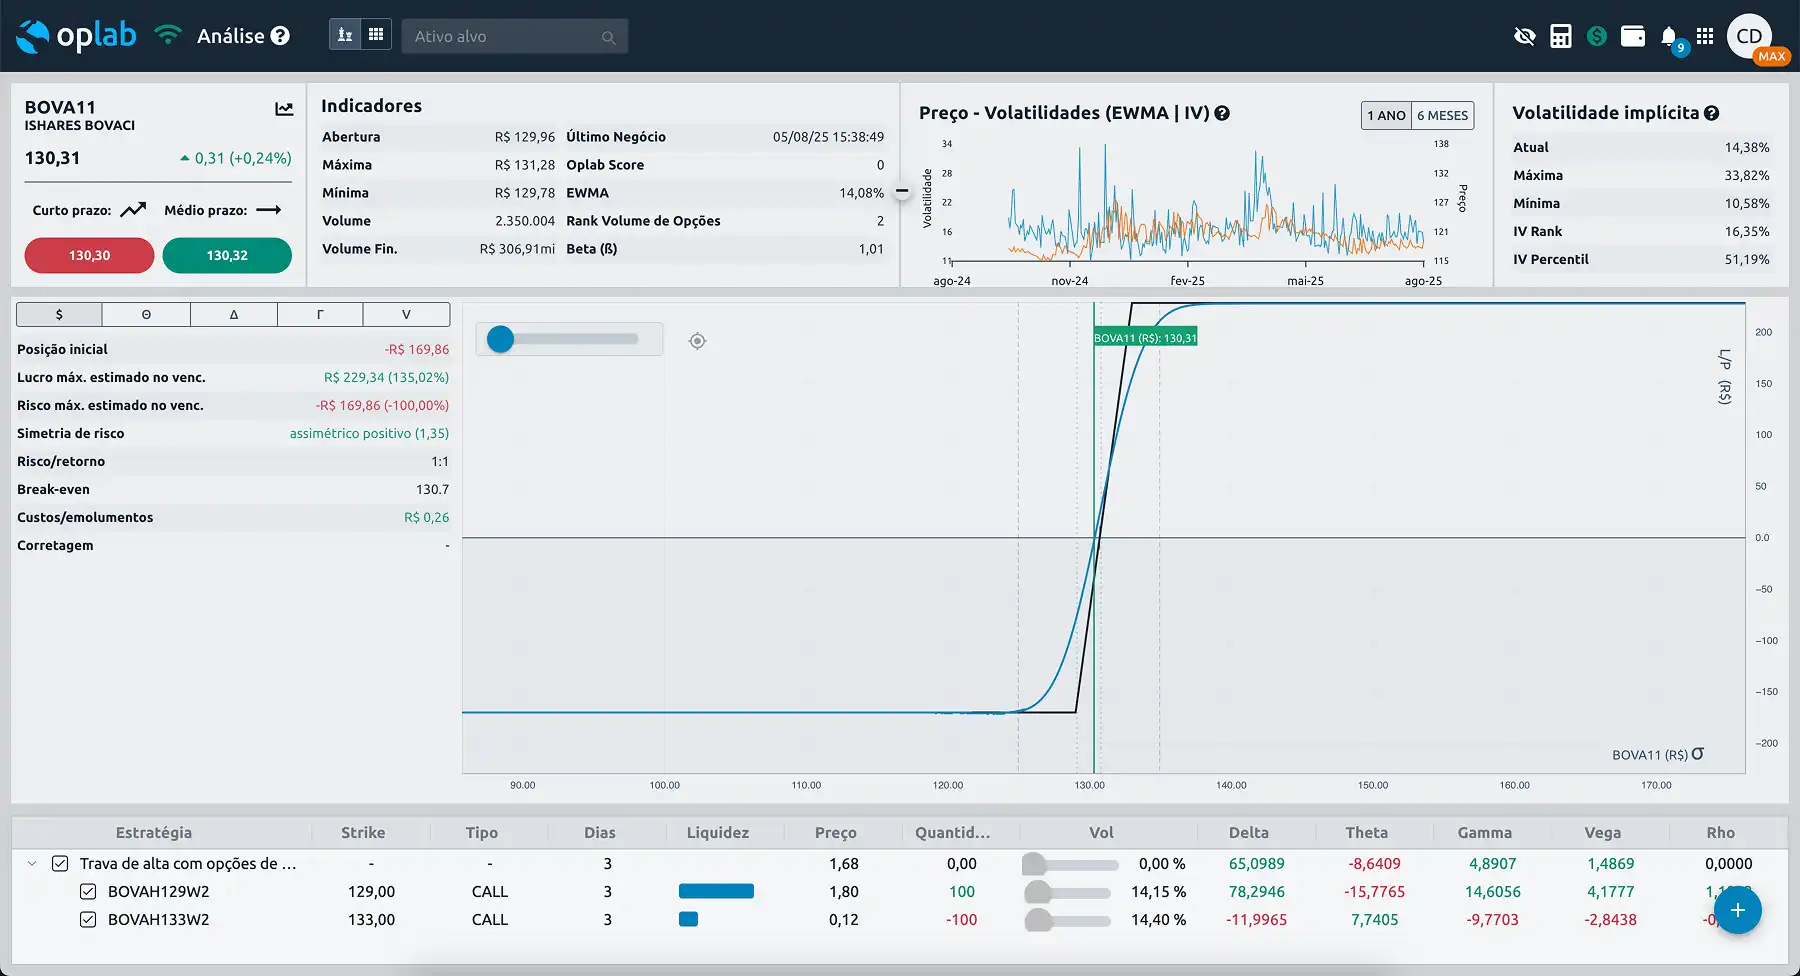Open the wallet icon in top bar
Screen dimensions: 1800x976
(x=1633, y=36)
